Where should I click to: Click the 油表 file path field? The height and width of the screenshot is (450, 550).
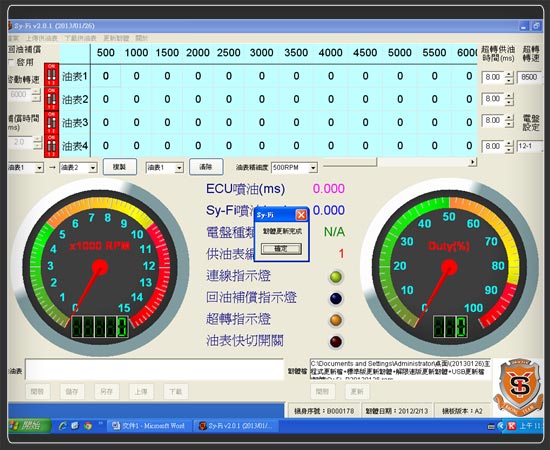point(154,369)
